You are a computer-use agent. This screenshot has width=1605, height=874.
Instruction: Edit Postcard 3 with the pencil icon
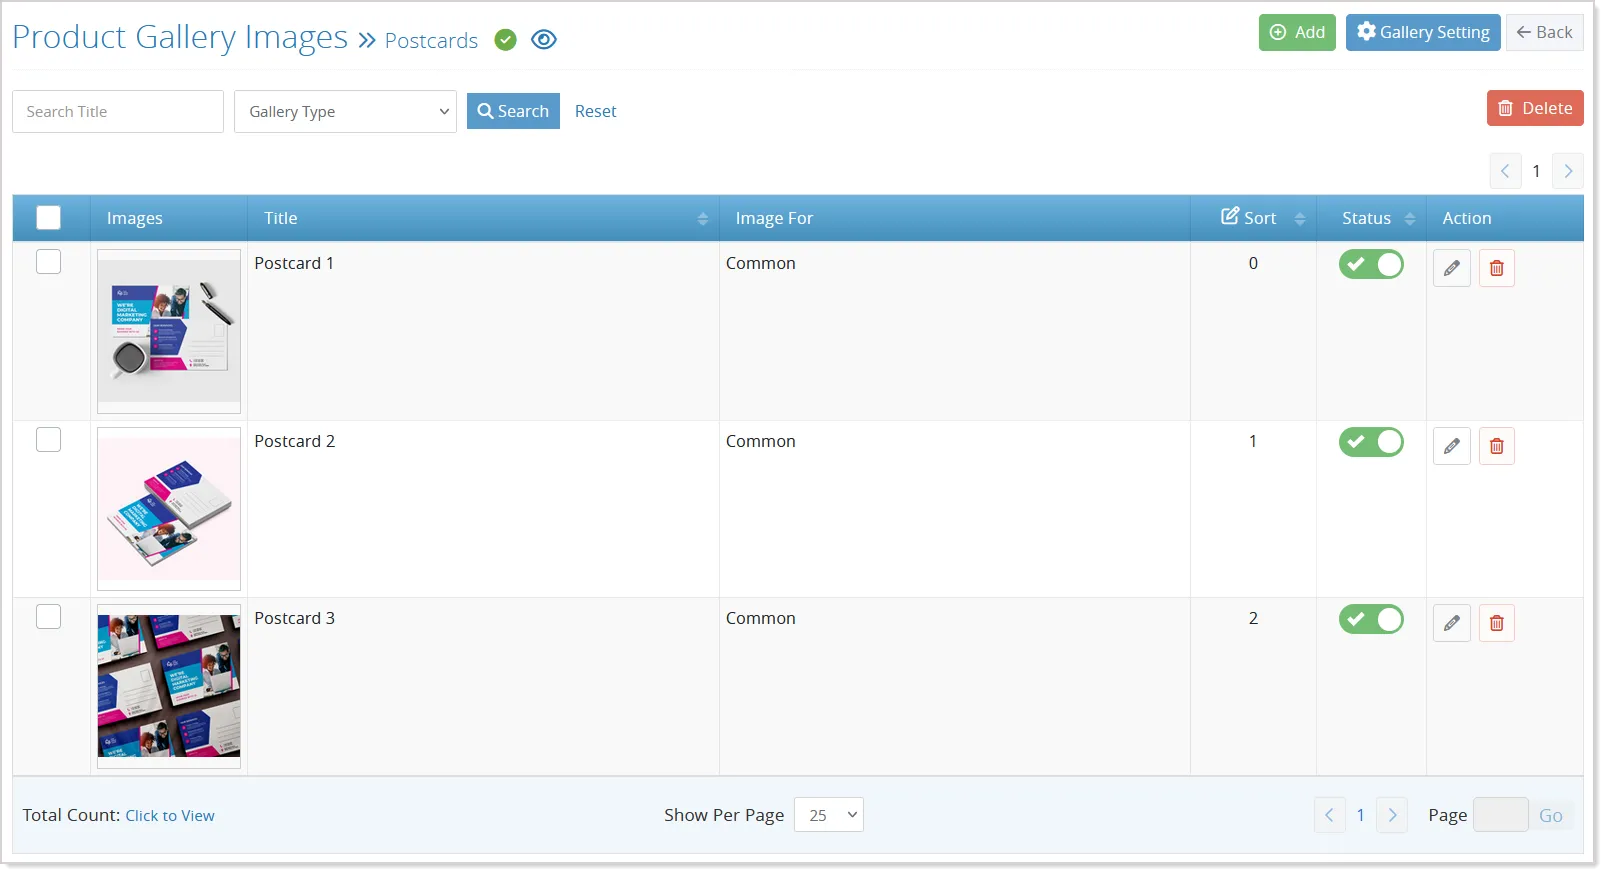click(1452, 623)
